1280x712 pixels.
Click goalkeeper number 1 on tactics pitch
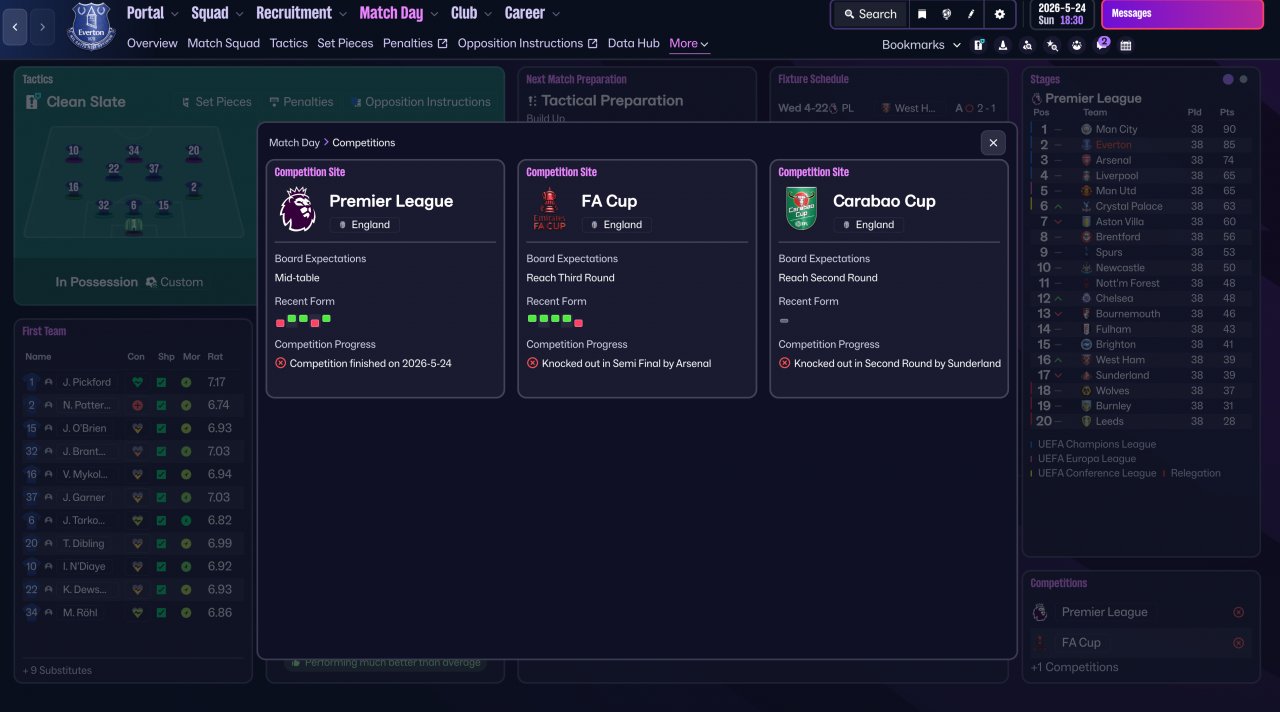point(134,225)
